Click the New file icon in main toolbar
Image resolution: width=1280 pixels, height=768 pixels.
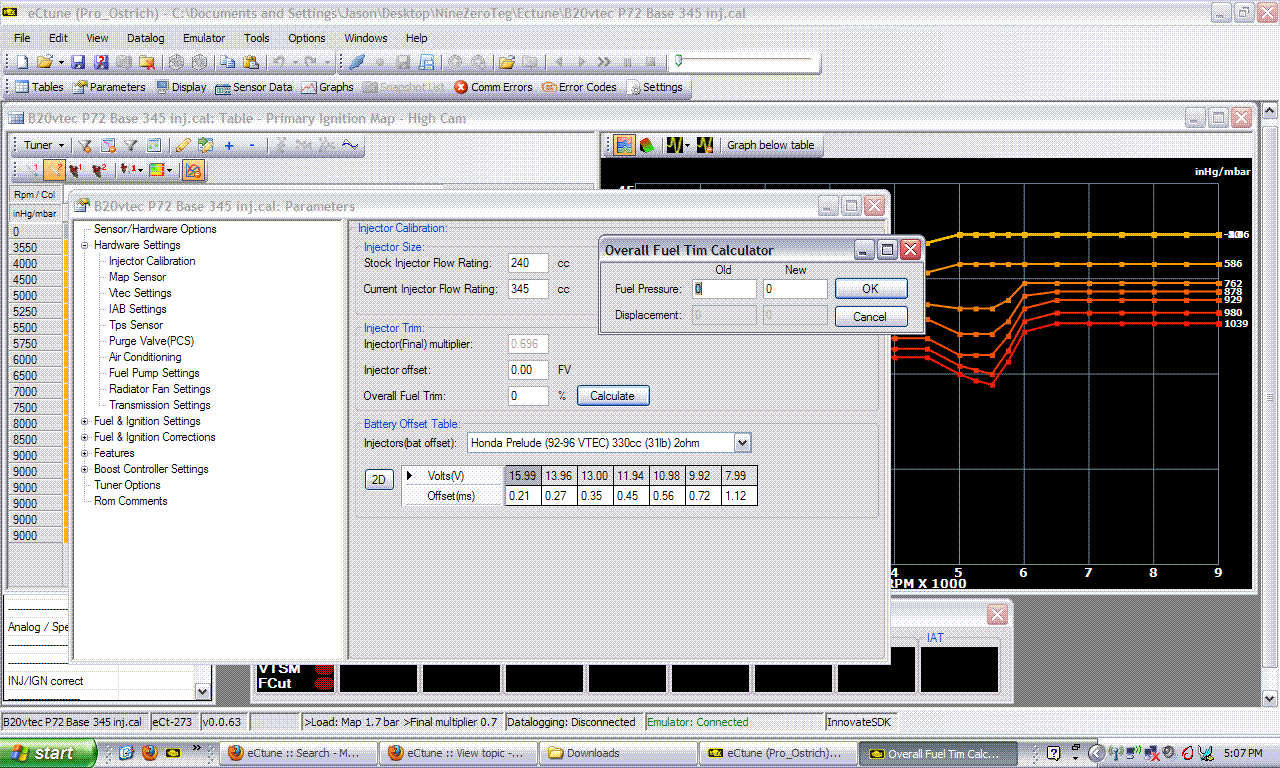pos(22,62)
